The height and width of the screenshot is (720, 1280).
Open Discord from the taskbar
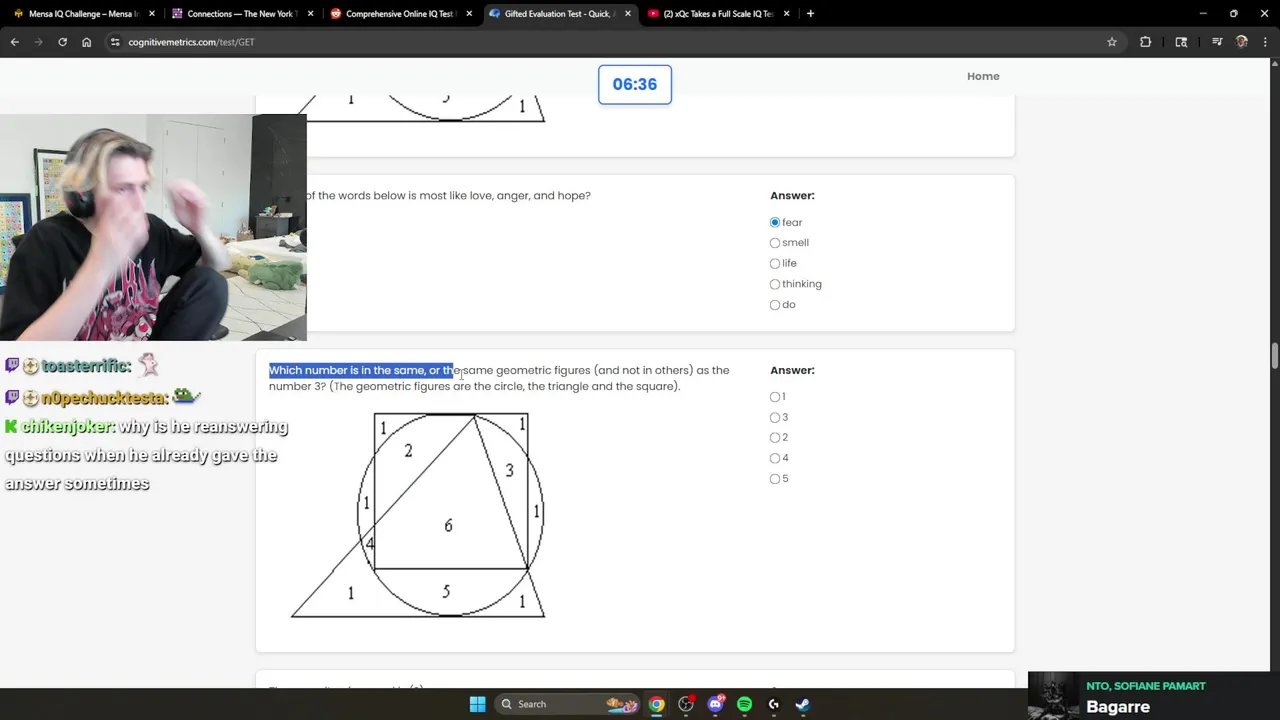click(x=715, y=704)
